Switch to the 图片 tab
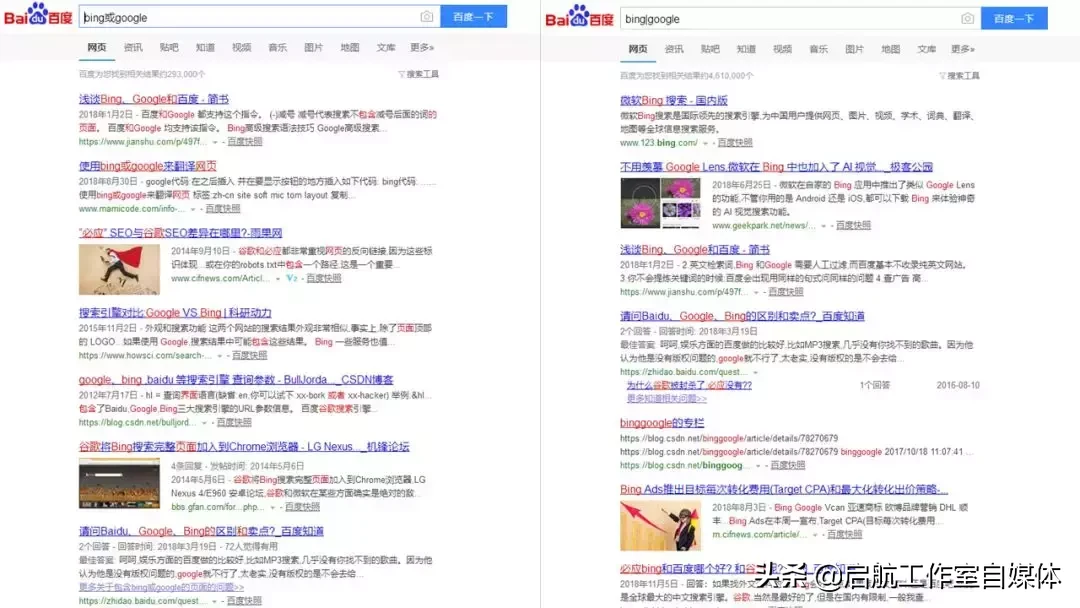Viewport: 1080px width, 608px height. [x=312, y=46]
